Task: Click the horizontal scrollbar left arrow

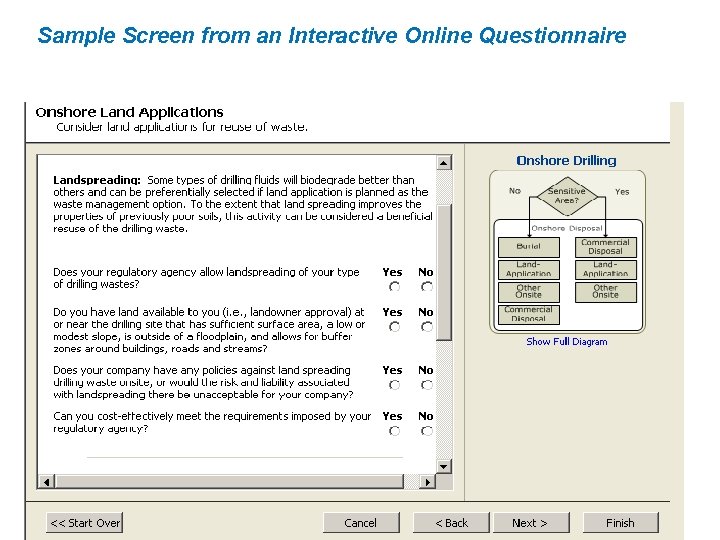Action: (46, 482)
